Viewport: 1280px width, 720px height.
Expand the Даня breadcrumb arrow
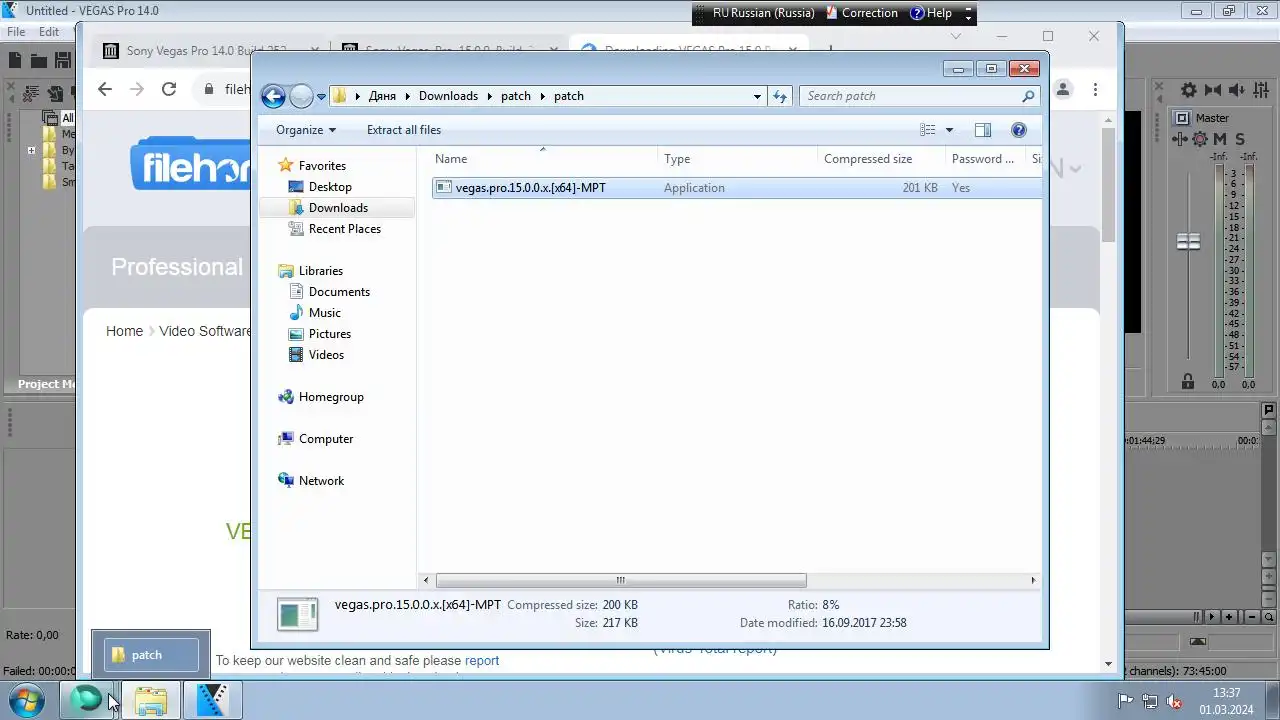pos(407,96)
